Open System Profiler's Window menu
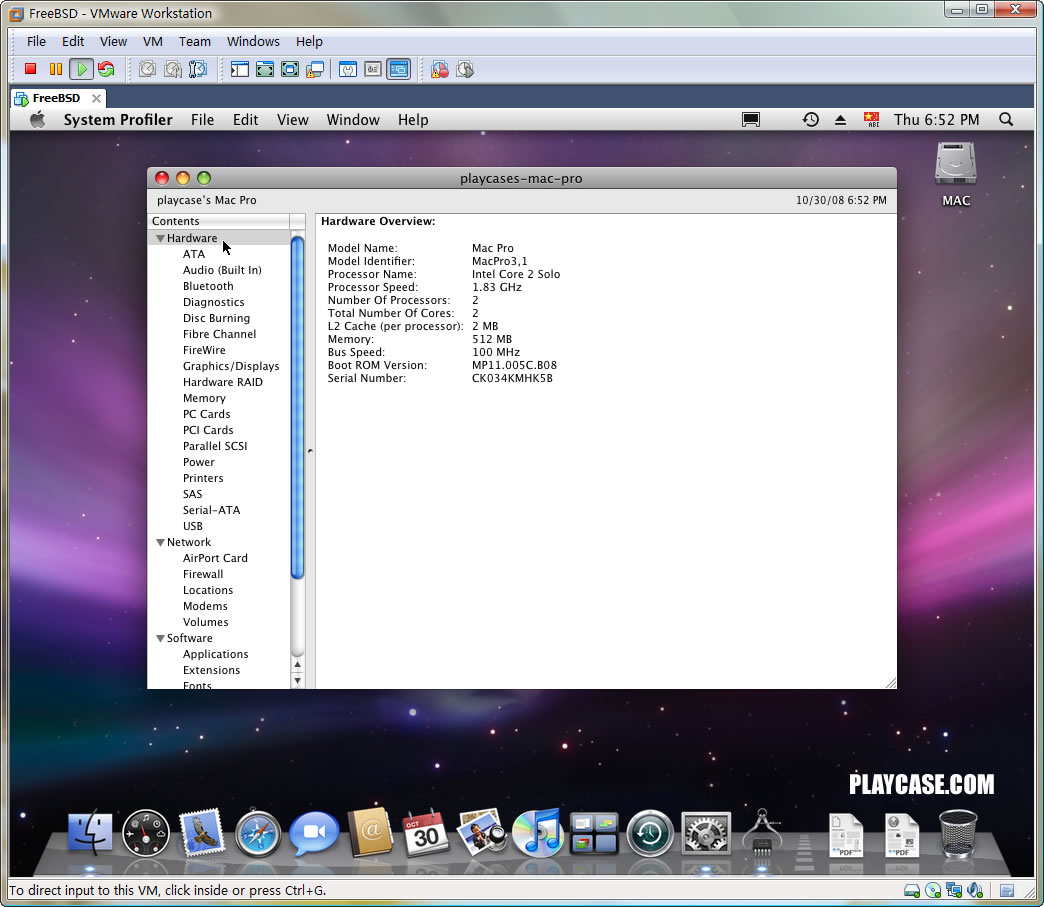Screen dimensions: 1044x907 pyautogui.click(x=353, y=120)
